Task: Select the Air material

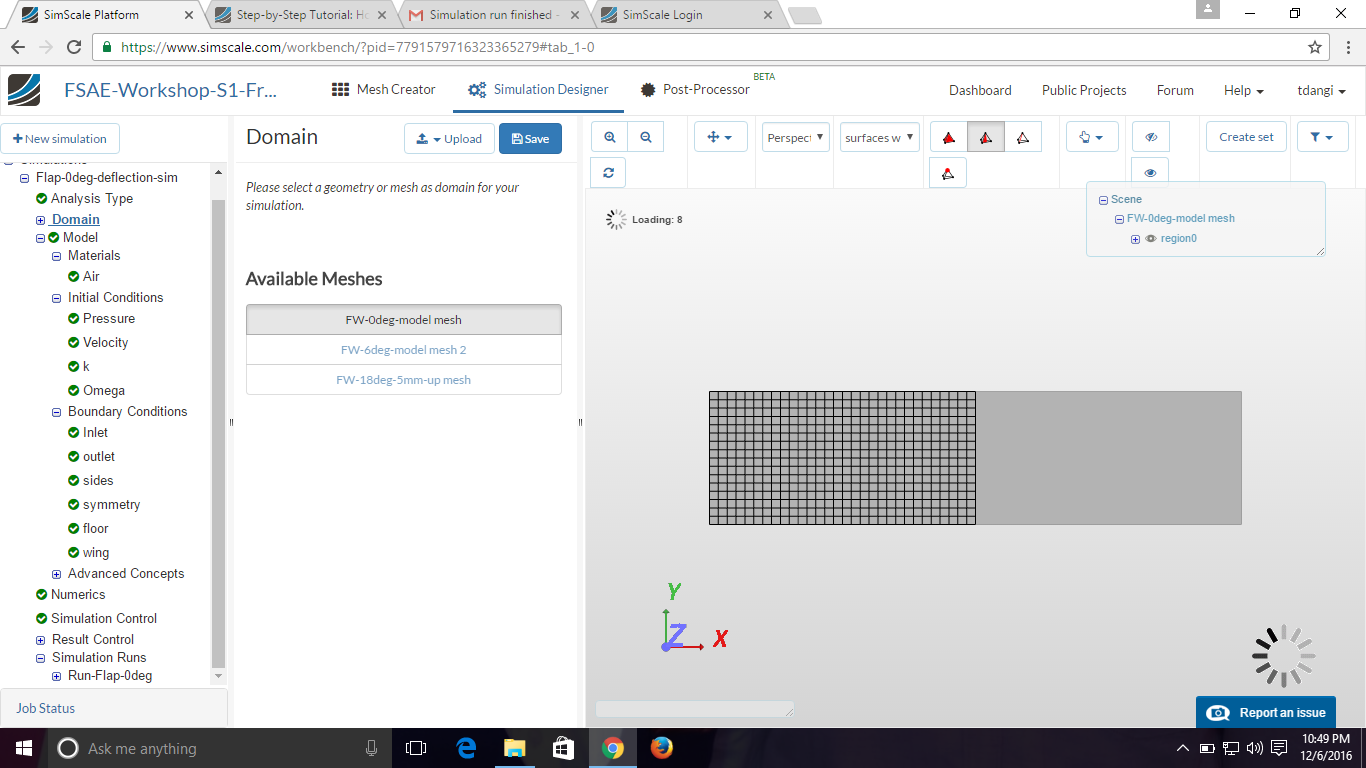Action: tap(91, 277)
